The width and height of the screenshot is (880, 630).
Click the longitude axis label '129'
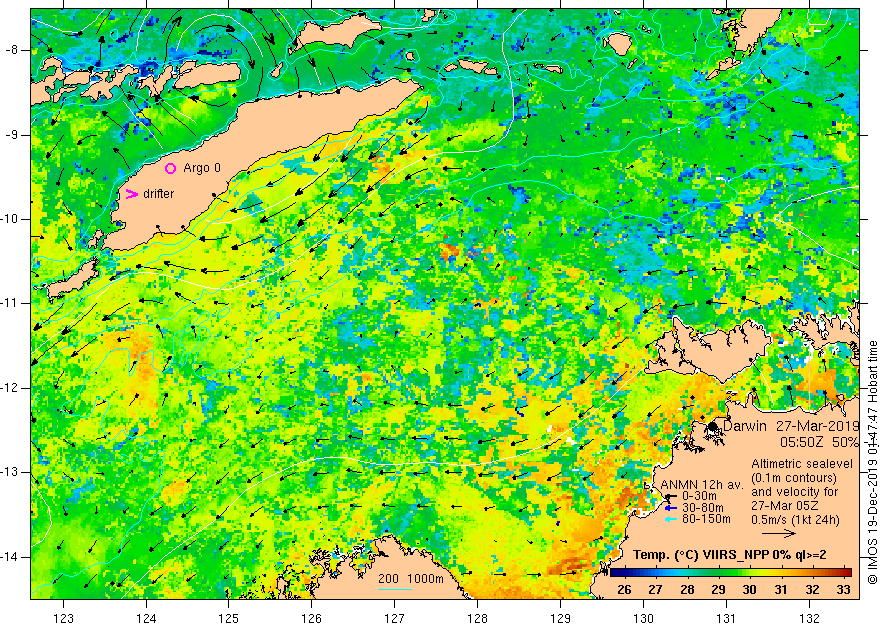[561, 618]
